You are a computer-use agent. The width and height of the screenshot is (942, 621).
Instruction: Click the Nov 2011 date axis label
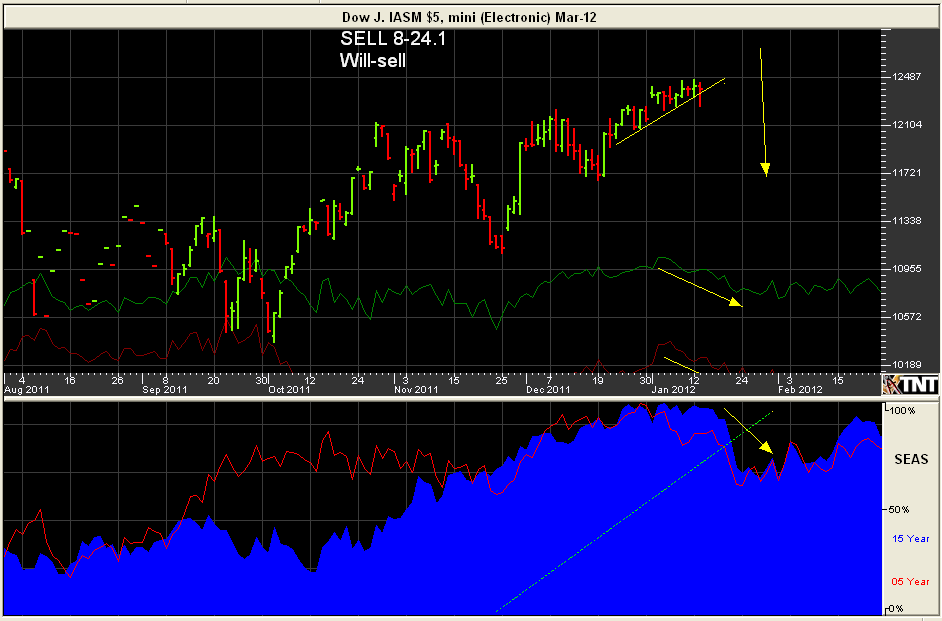[x=416, y=390]
